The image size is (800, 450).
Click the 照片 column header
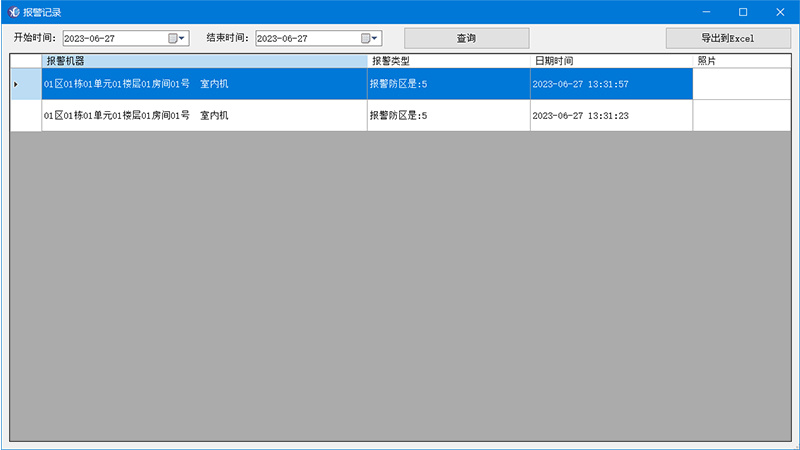click(742, 61)
